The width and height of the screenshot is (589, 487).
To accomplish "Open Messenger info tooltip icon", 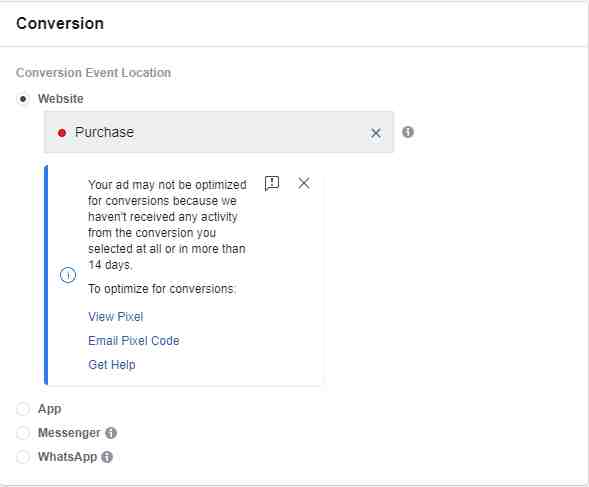I will point(111,433).
